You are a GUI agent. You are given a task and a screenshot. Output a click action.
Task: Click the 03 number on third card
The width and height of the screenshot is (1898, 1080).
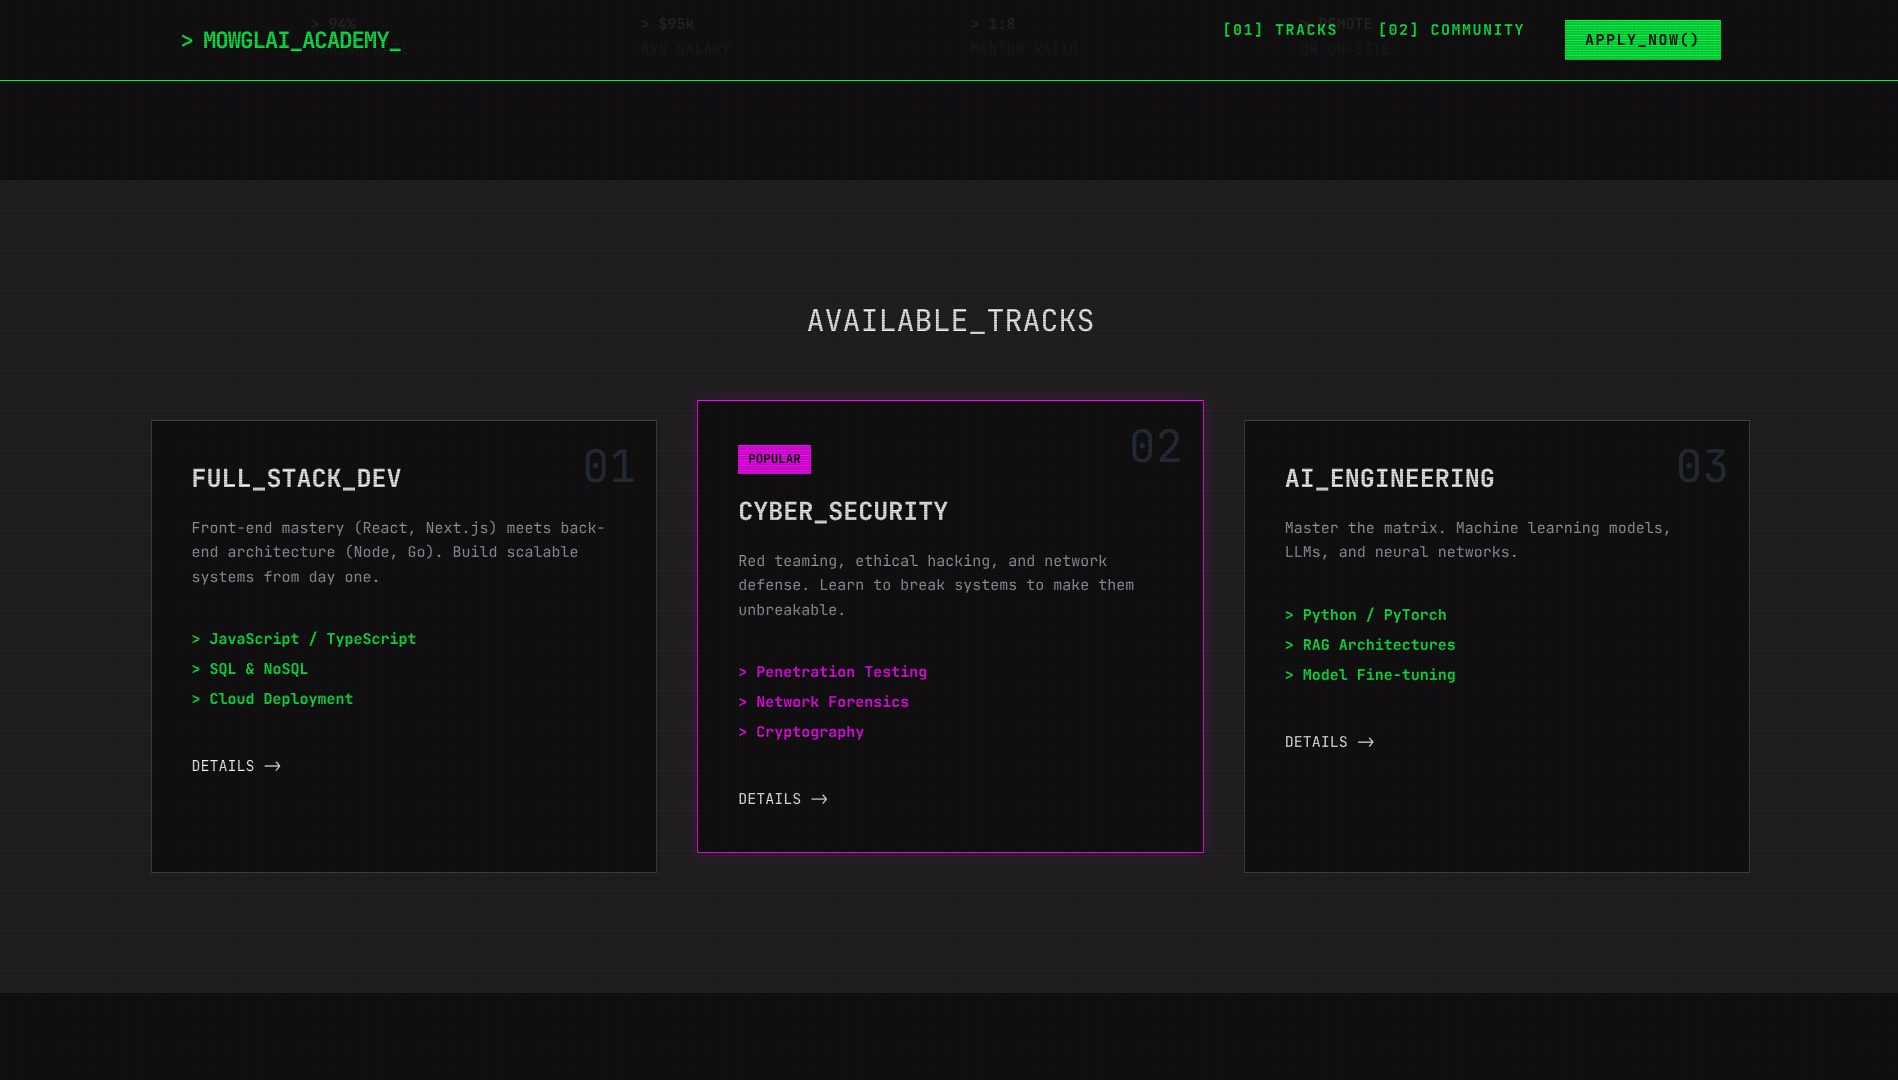[1701, 467]
